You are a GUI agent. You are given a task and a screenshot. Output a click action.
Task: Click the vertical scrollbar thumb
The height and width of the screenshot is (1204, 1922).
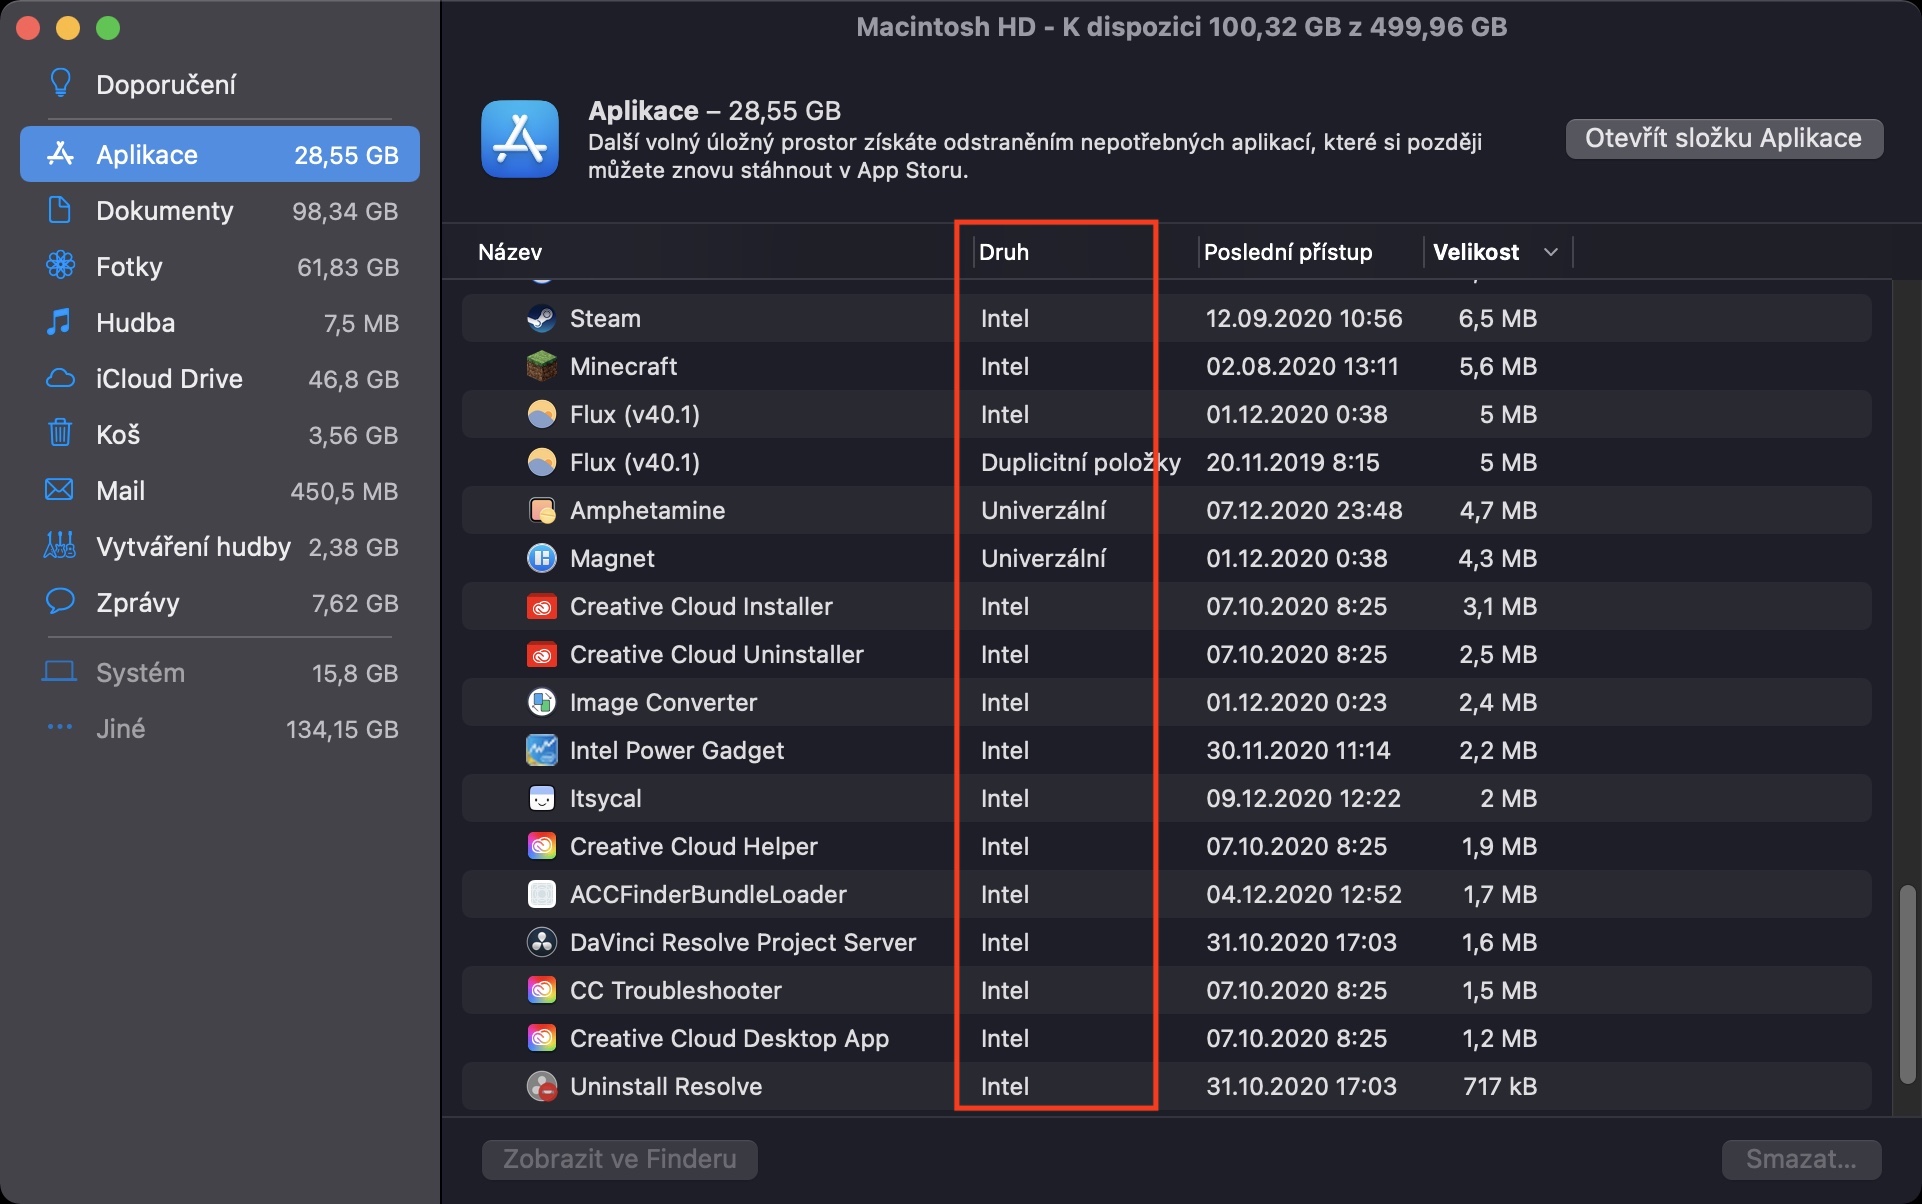(1907, 983)
